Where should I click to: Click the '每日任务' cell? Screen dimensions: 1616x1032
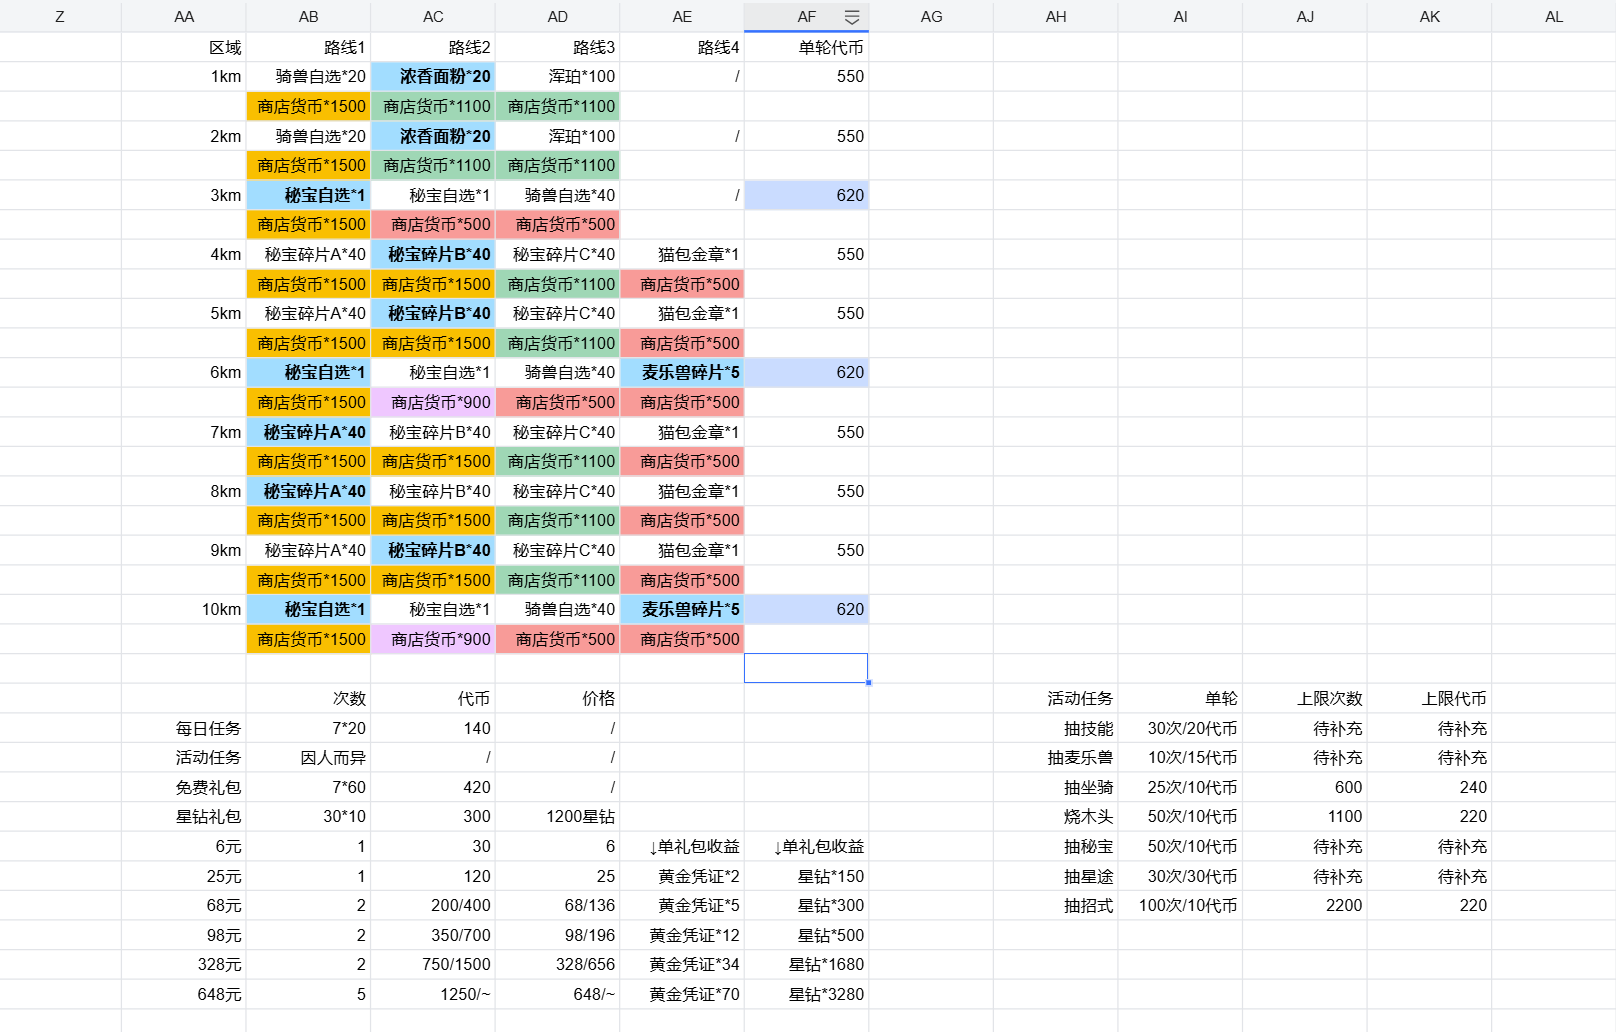pyautogui.click(x=184, y=728)
